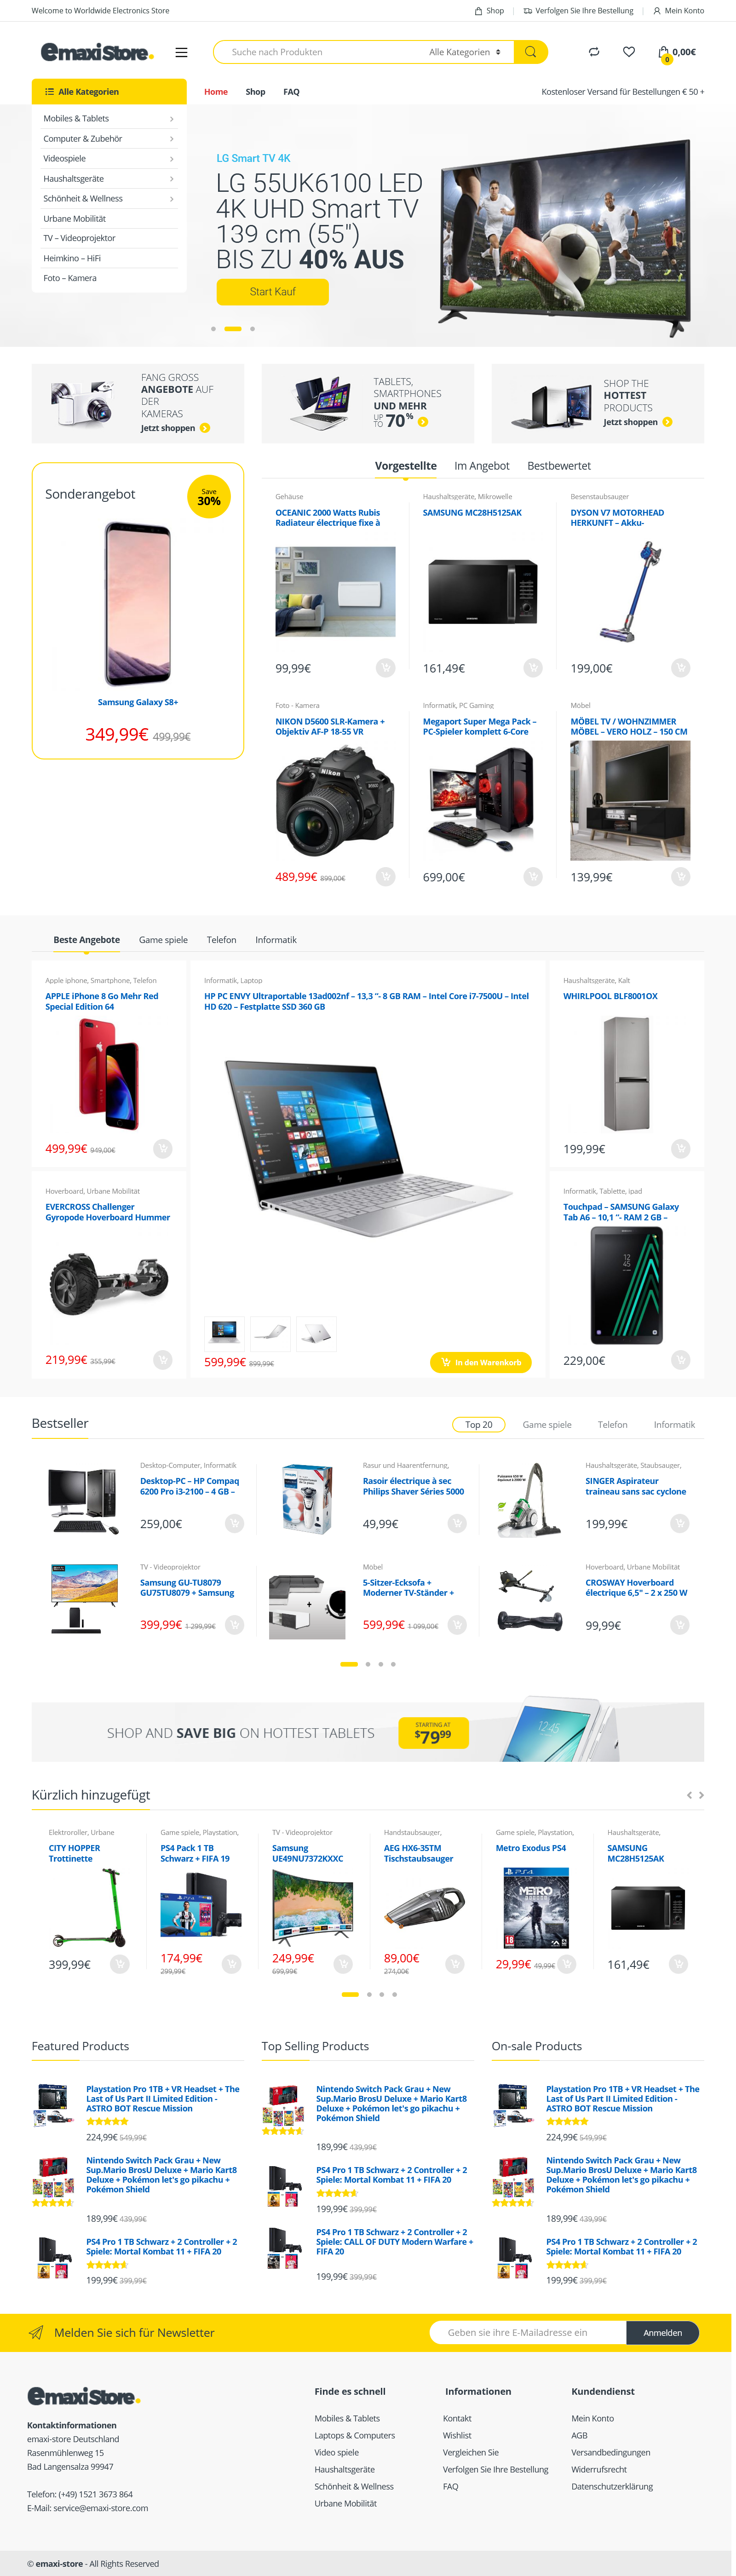Add DYSON V7 MOTORHEAD to cart
This screenshot has height=2576, width=736.
tap(680, 667)
